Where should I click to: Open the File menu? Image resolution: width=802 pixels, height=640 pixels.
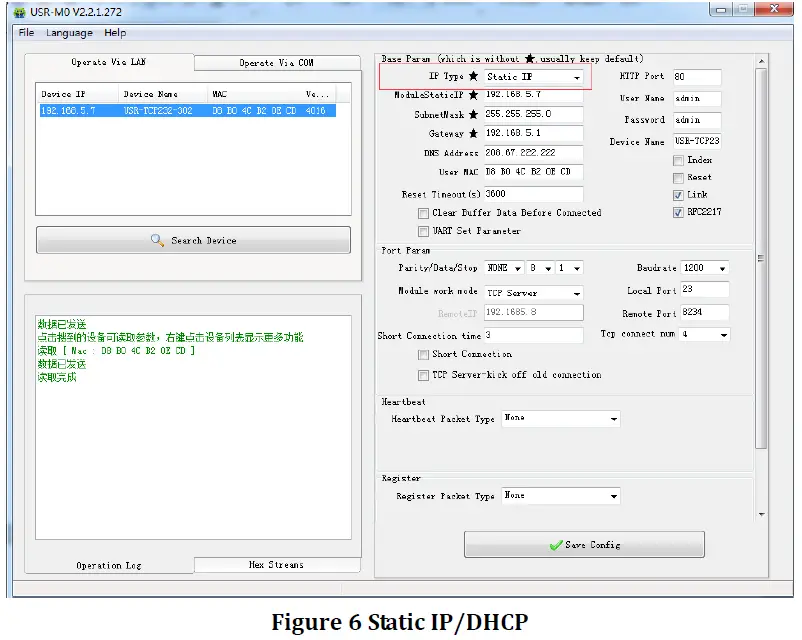click(x=26, y=33)
